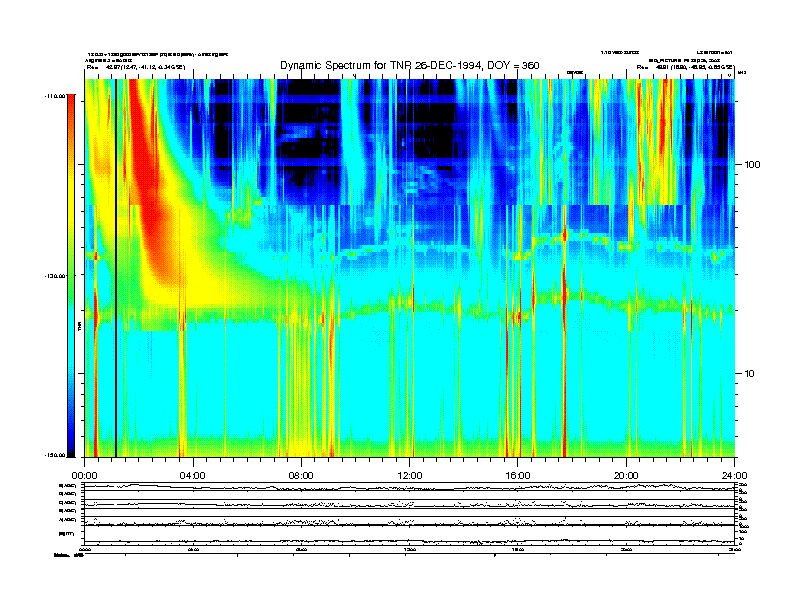The height and width of the screenshot is (612, 792).
Task: Click the top trace in the lower panel
Action: (x=409, y=487)
